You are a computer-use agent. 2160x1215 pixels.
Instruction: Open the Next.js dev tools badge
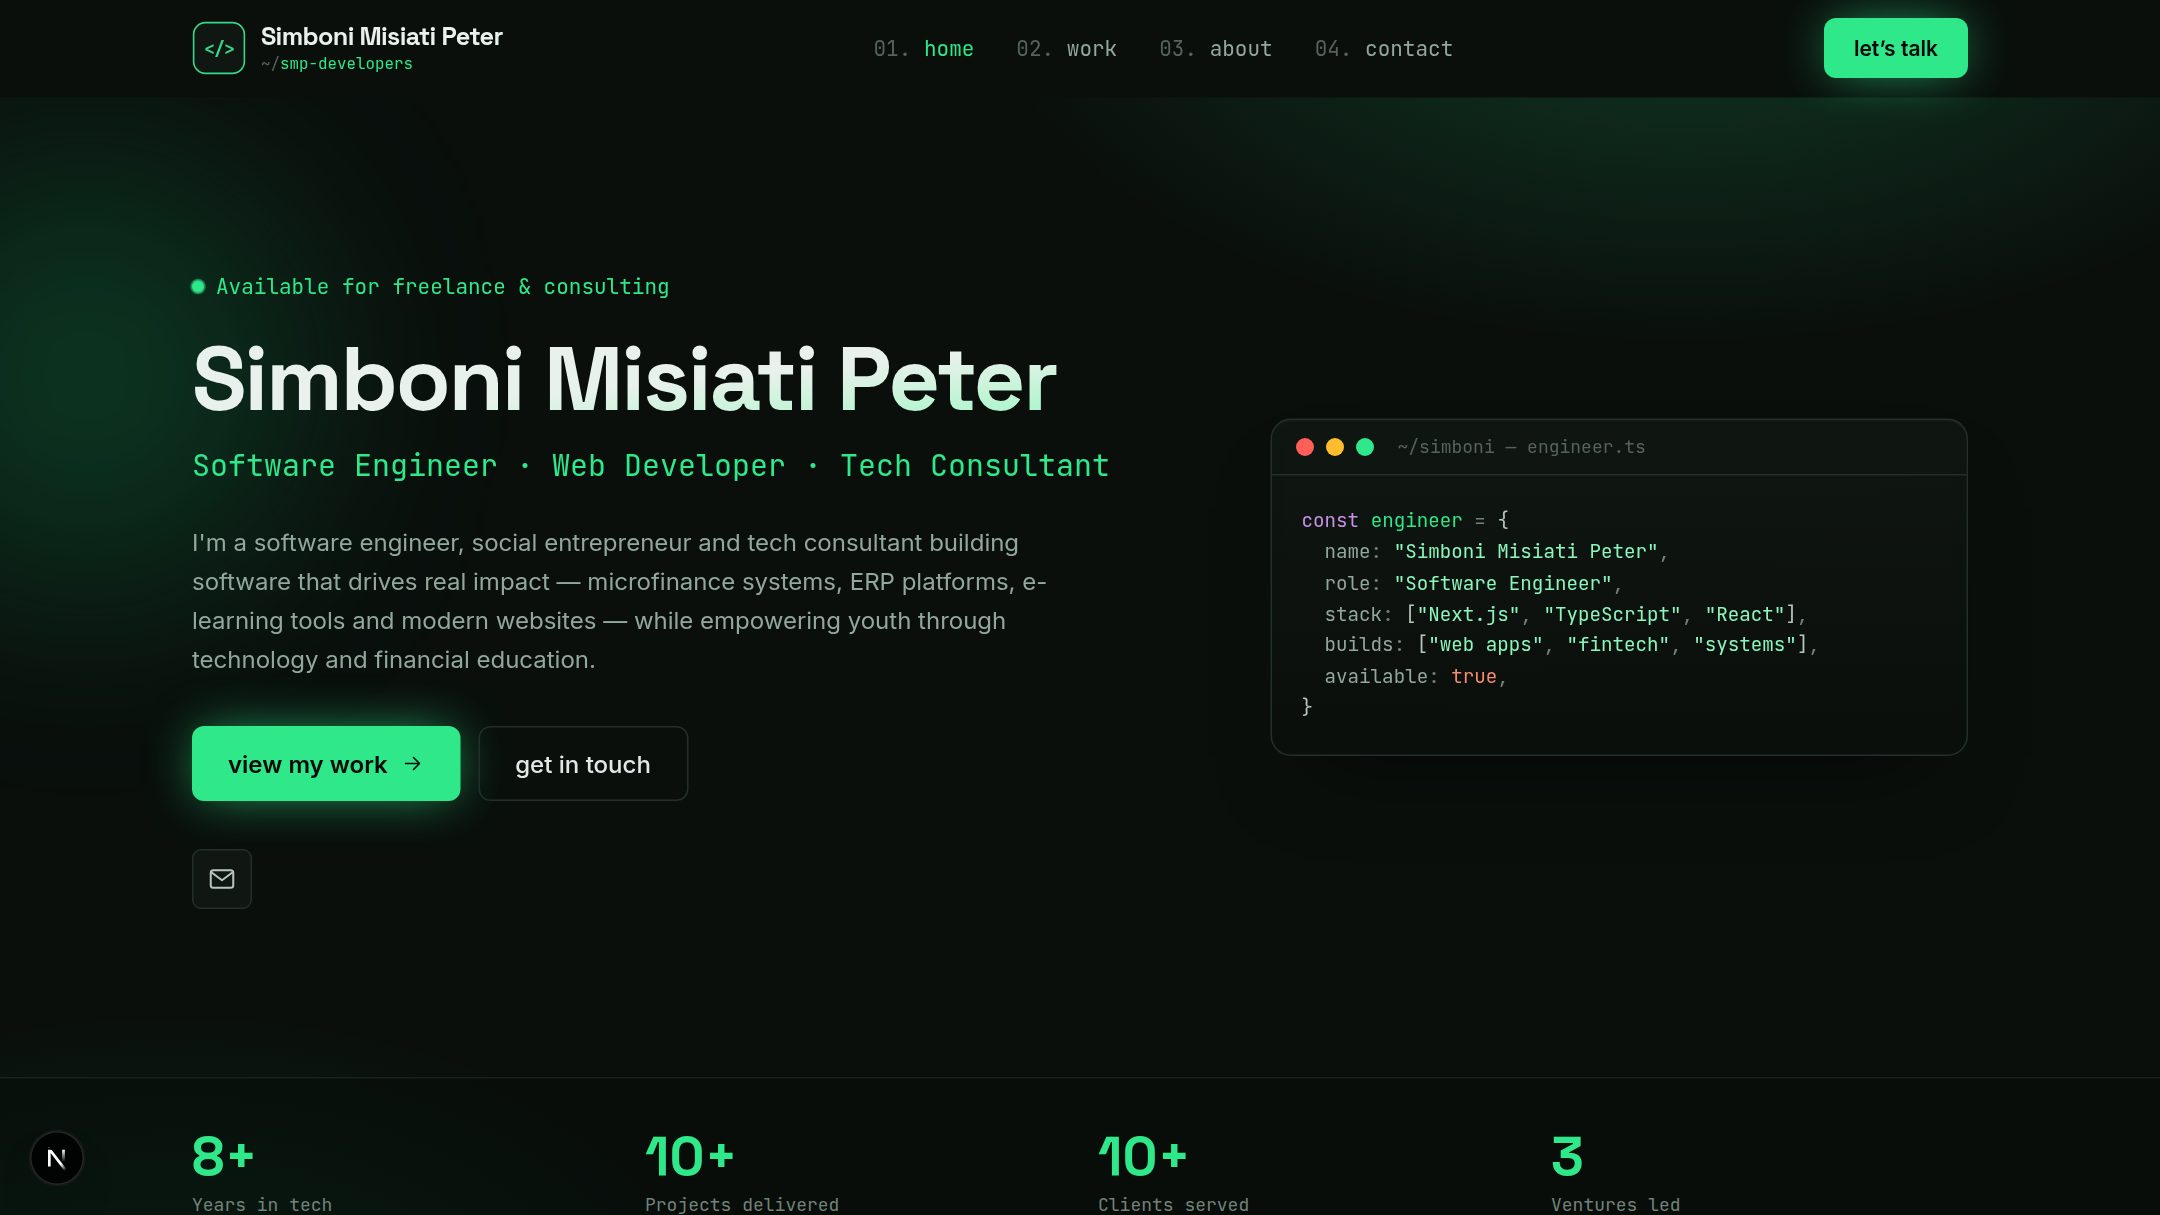tap(57, 1158)
